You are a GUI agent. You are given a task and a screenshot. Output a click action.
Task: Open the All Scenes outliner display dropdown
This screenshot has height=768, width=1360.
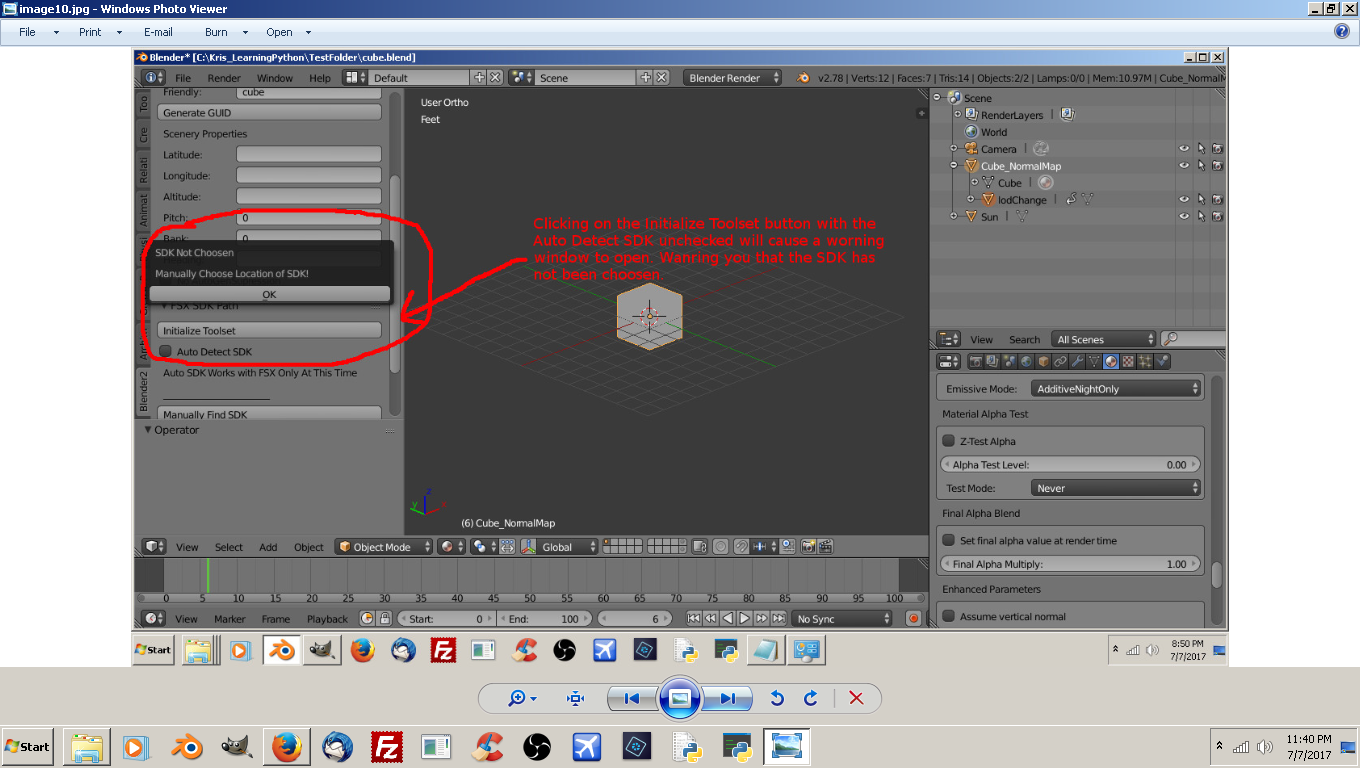[x=1104, y=339]
